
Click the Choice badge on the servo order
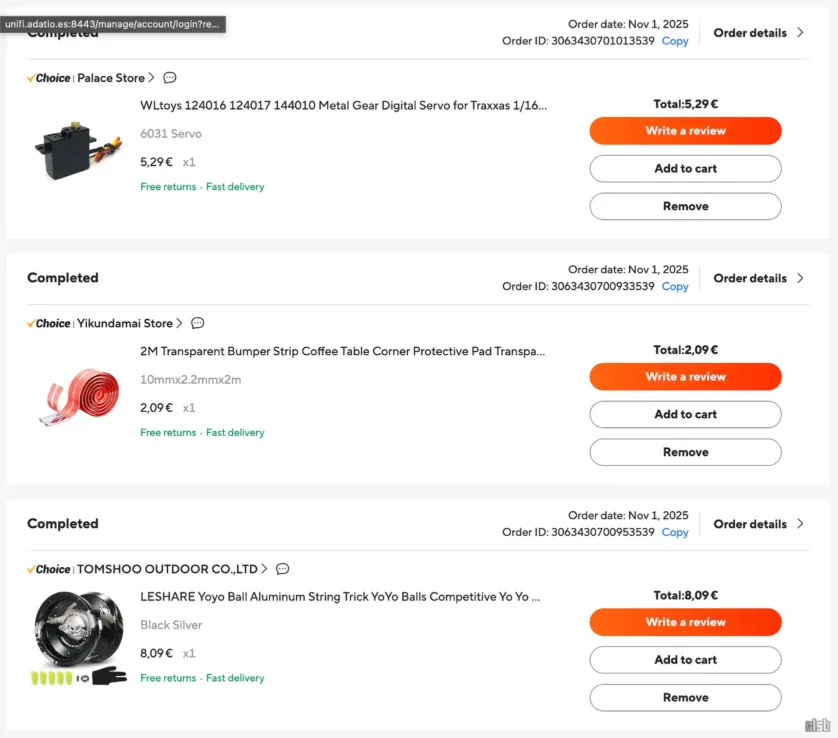pyautogui.click(x=48, y=77)
